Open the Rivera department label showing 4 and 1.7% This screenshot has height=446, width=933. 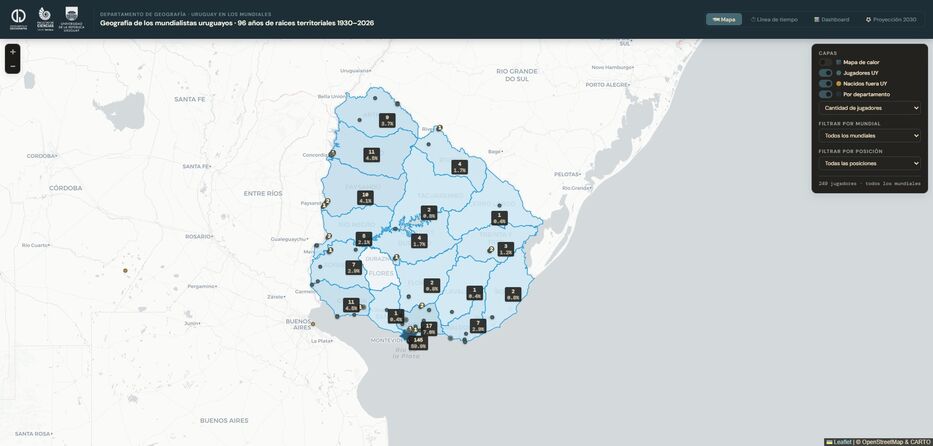pyautogui.click(x=459, y=167)
